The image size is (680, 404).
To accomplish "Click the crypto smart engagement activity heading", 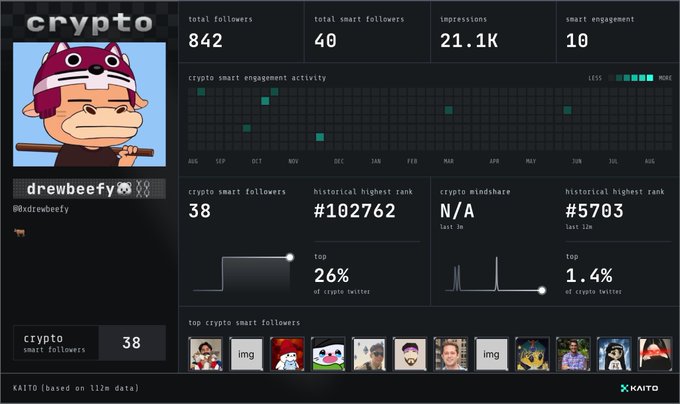I will 257,78.
